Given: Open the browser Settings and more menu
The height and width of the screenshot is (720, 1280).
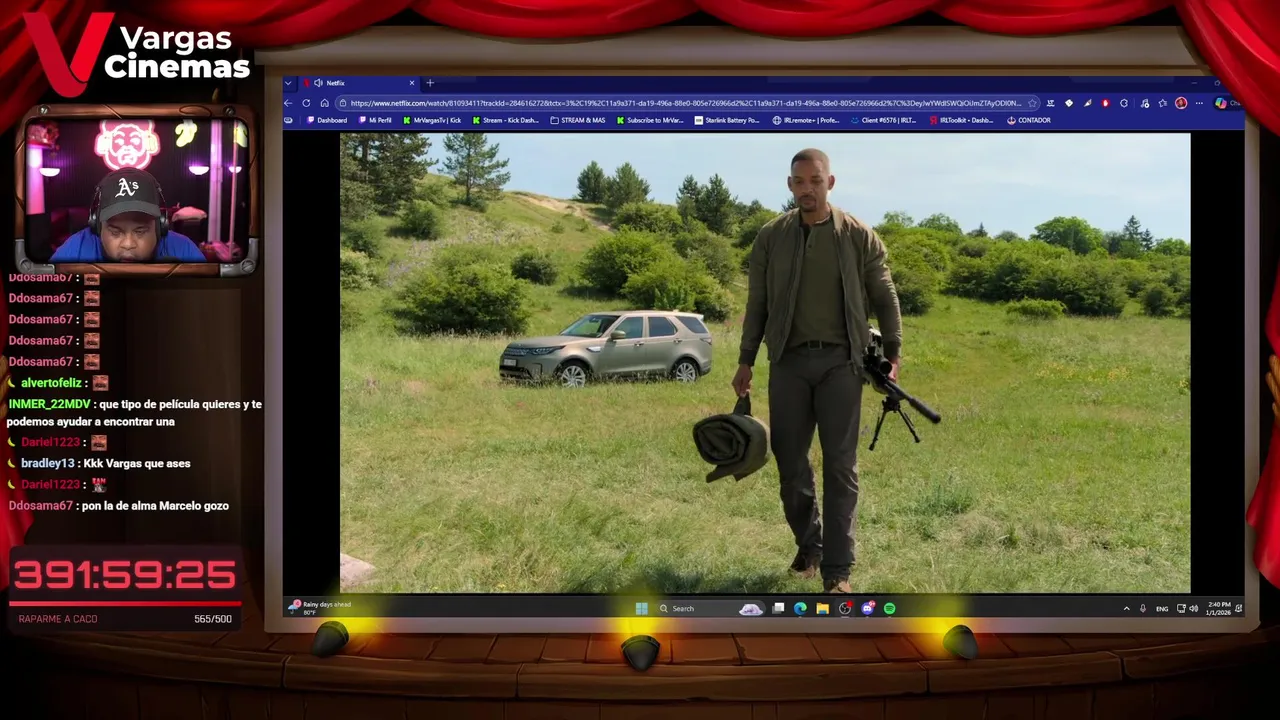Looking at the screenshot, I should click(1199, 103).
